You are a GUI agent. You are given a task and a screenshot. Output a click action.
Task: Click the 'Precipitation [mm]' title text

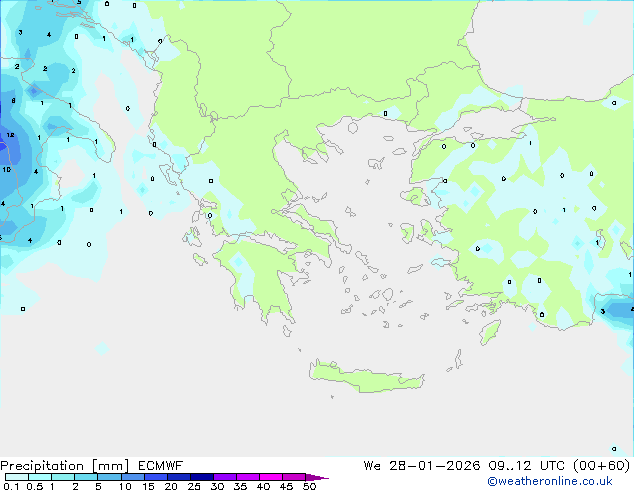pos(65,466)
